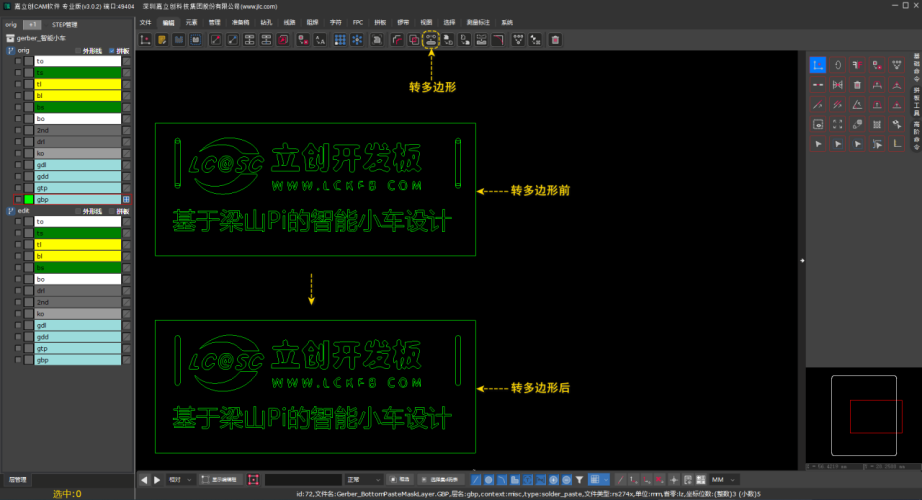922x500 pixels.
Task: Click the dashed line segment icon in right panel
Action: [x=818, y=85]
